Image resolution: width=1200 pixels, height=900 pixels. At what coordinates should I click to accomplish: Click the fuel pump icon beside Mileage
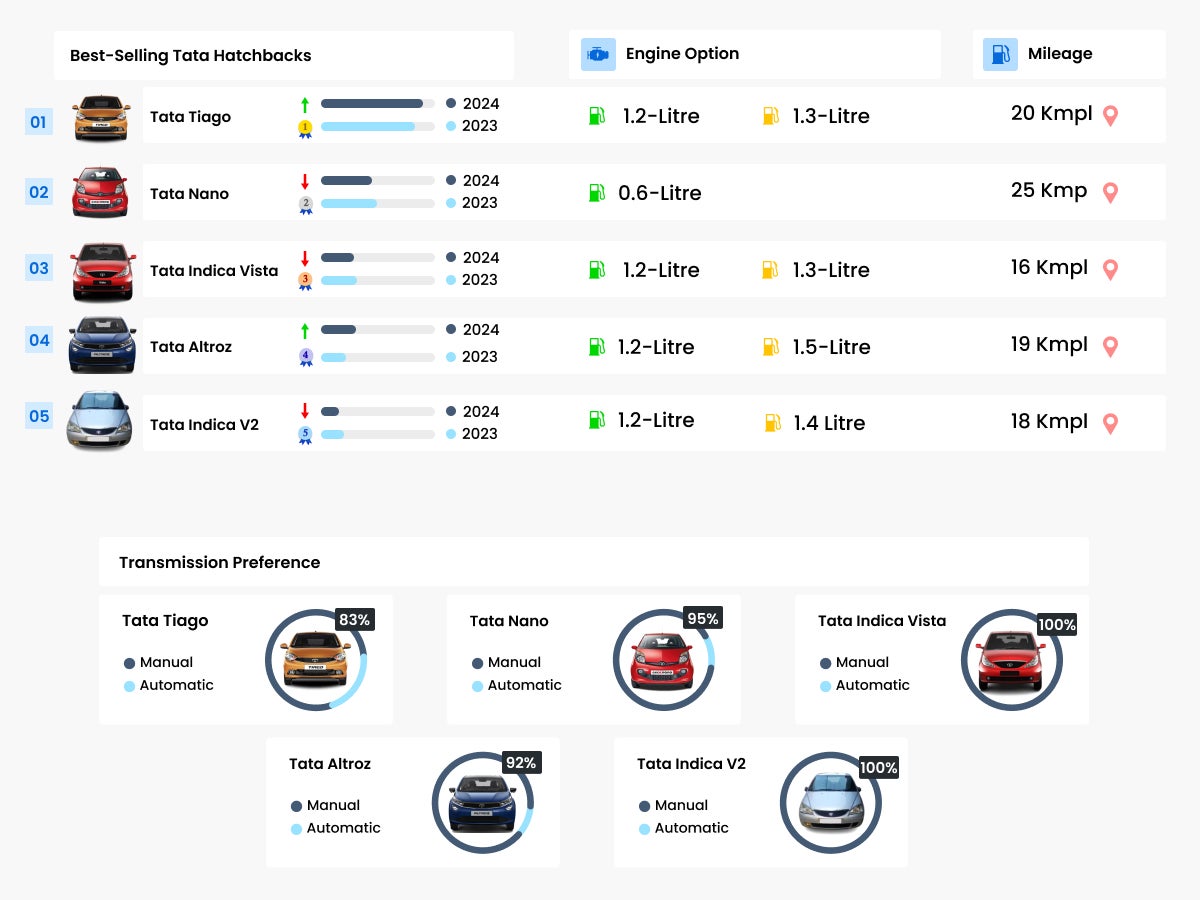point(1000,54)
